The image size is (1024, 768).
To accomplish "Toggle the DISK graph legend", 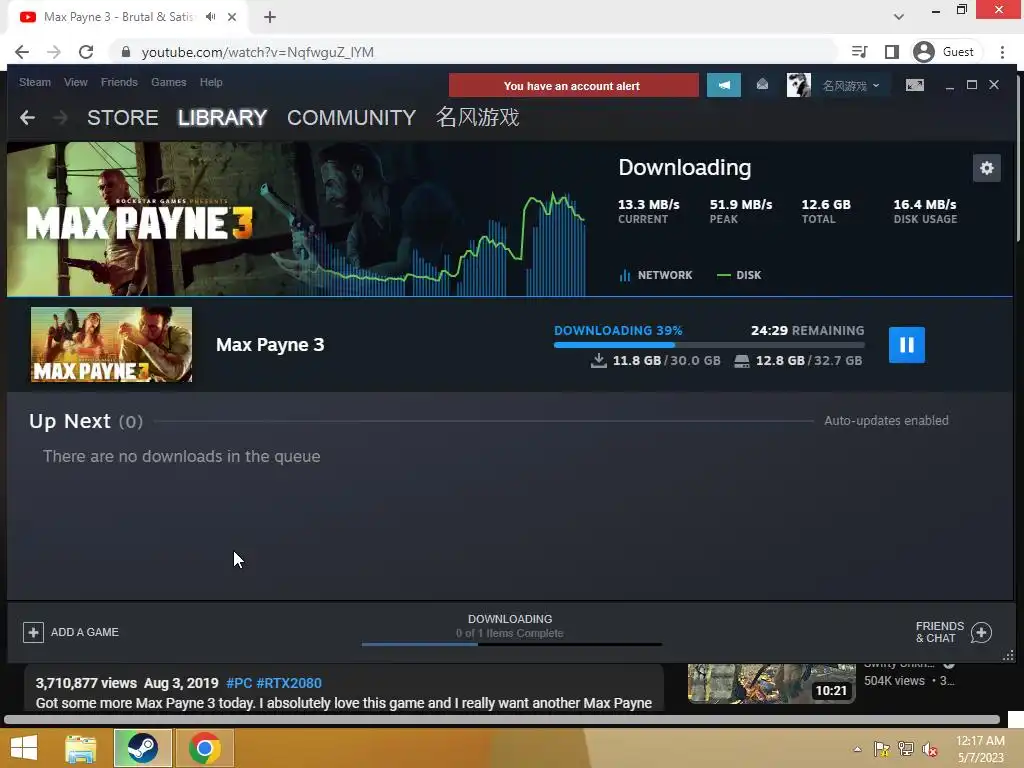I will pyautogui.click(x=739, y=275).
